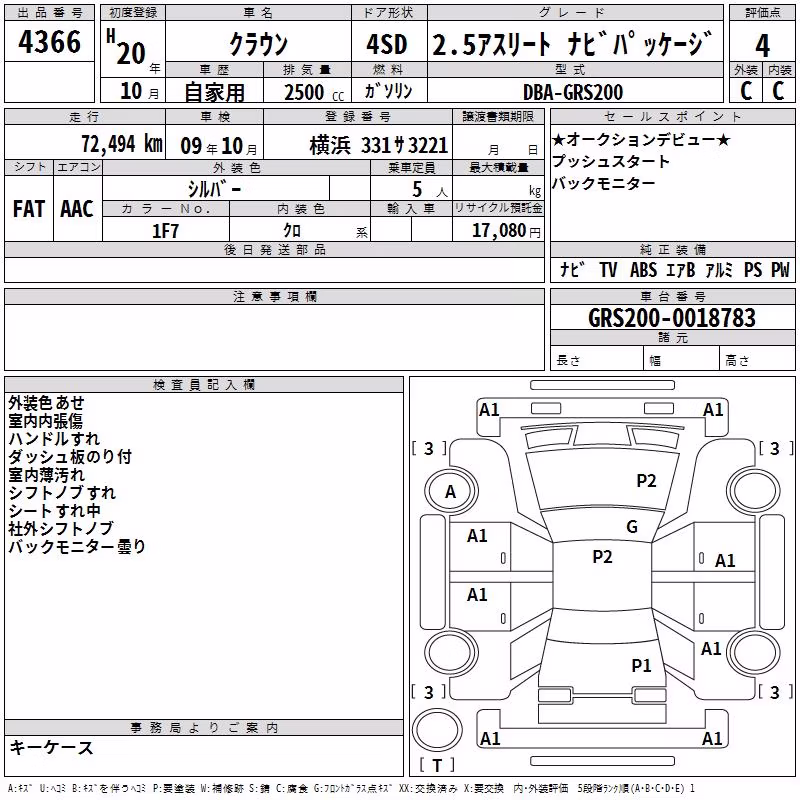Select the car name クラウン
This screenshot has height=800, width=800.
pos(258,44)
